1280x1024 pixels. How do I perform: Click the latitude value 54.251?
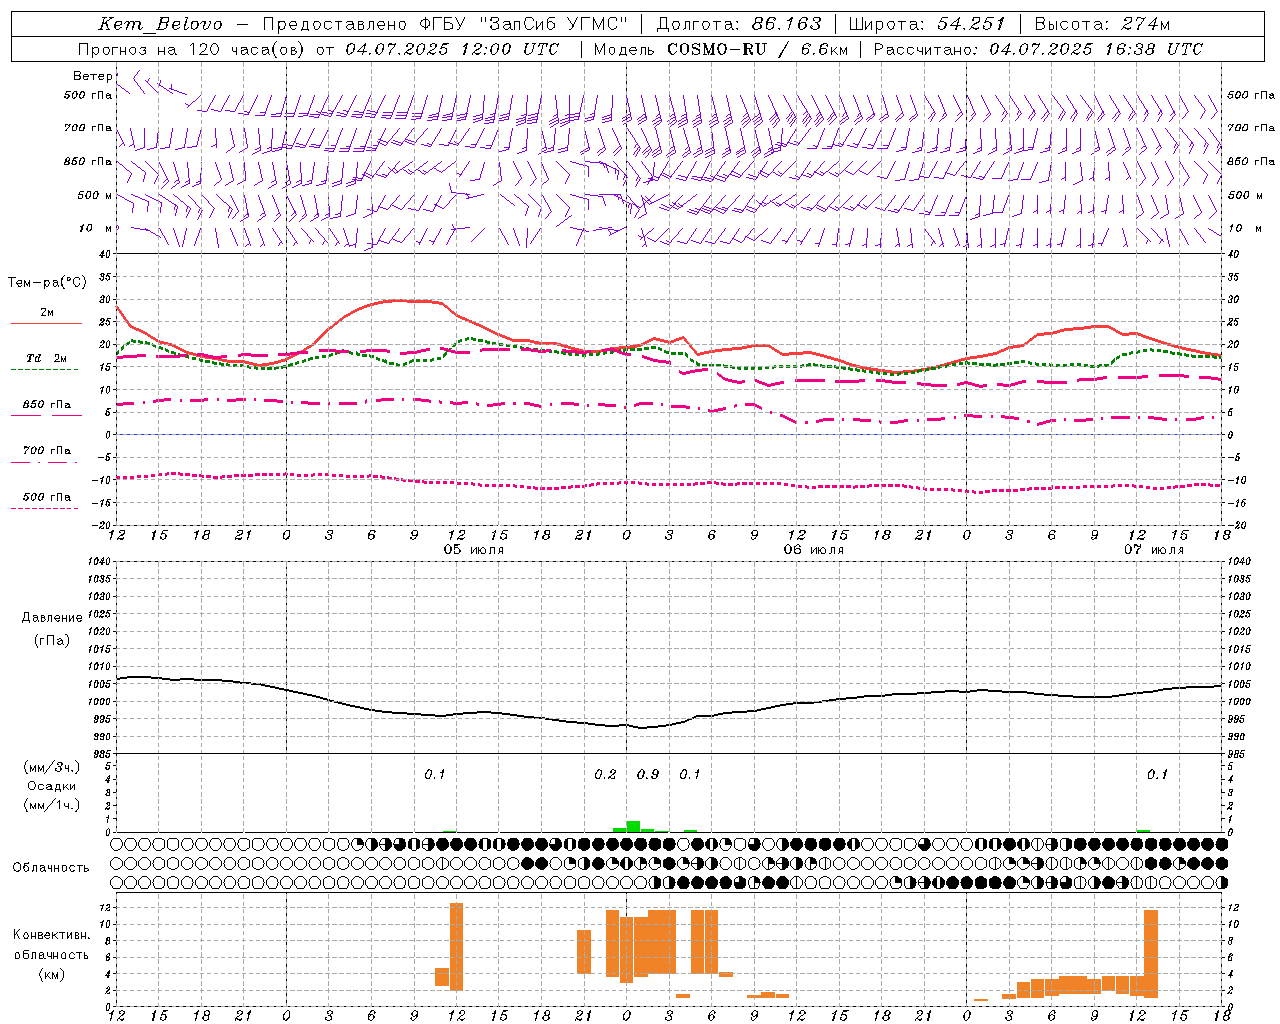971,24
